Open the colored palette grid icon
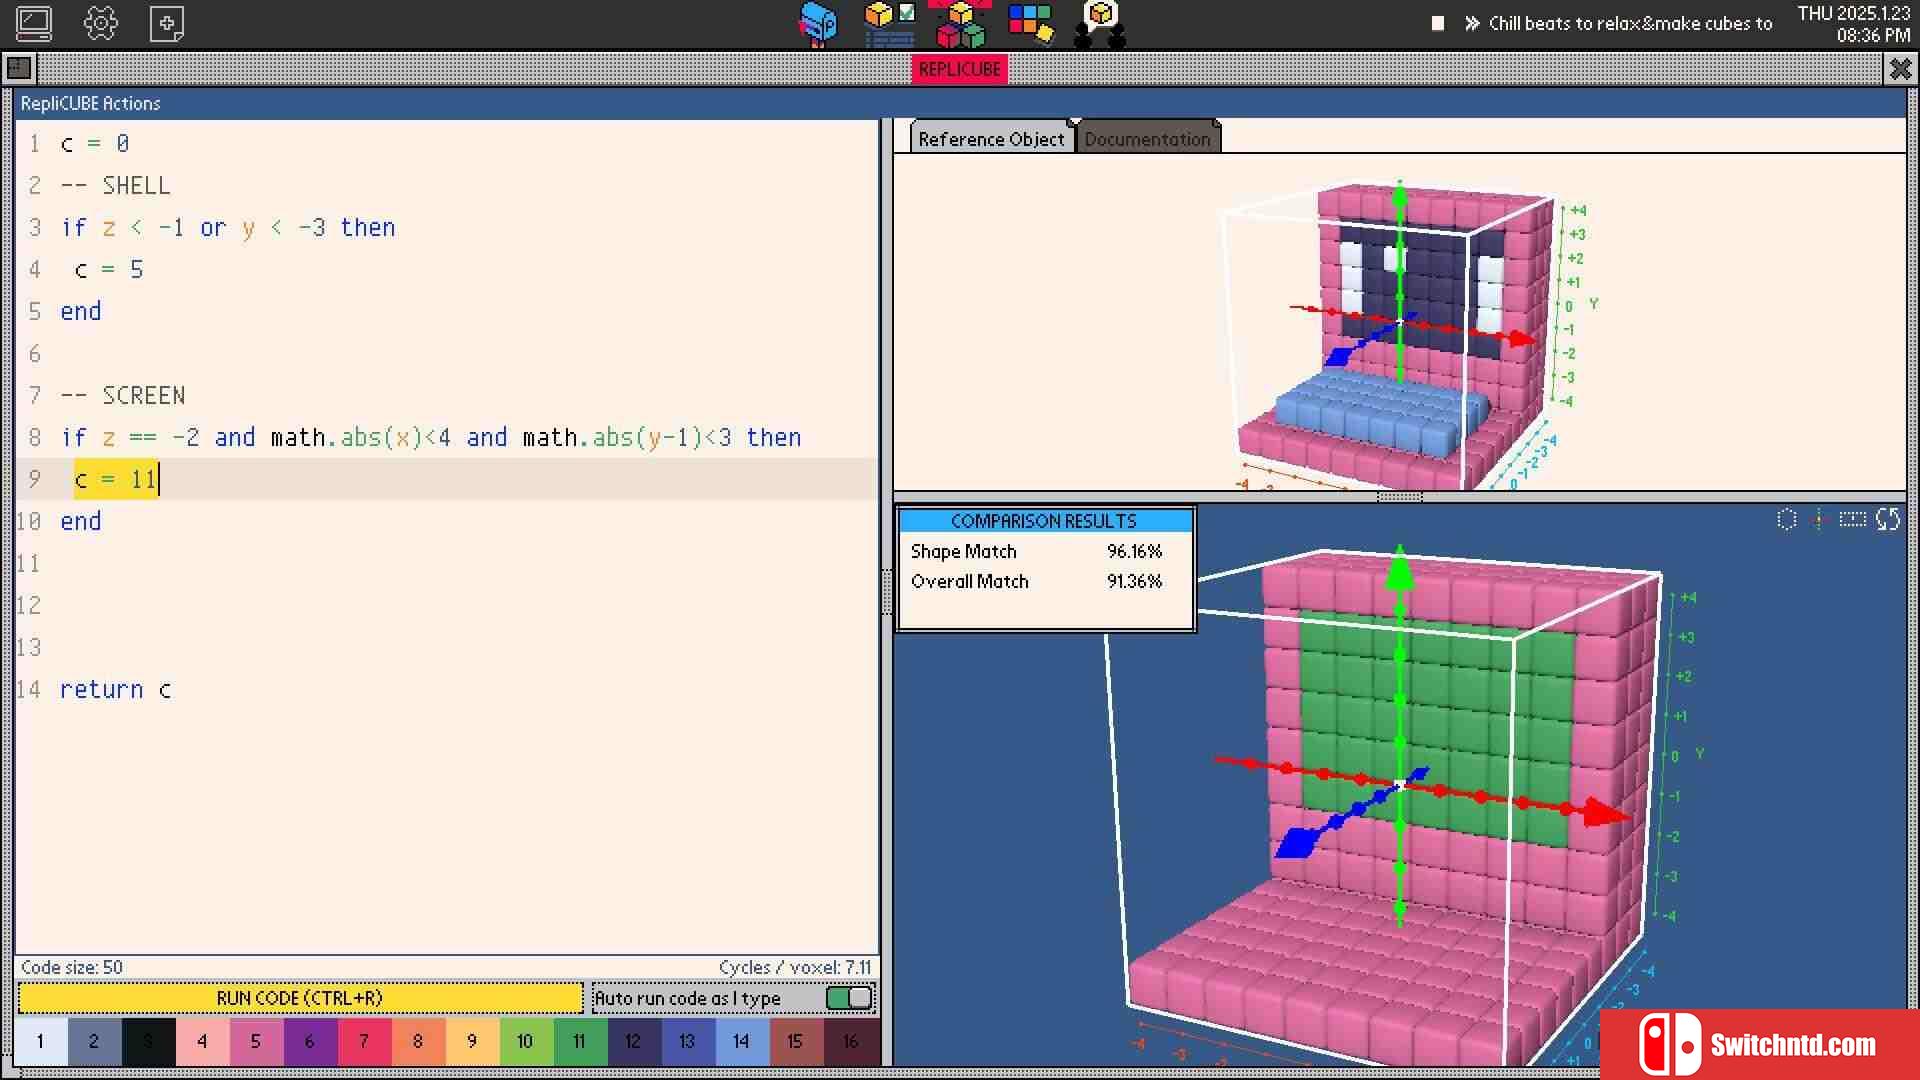 (1030, 24)
